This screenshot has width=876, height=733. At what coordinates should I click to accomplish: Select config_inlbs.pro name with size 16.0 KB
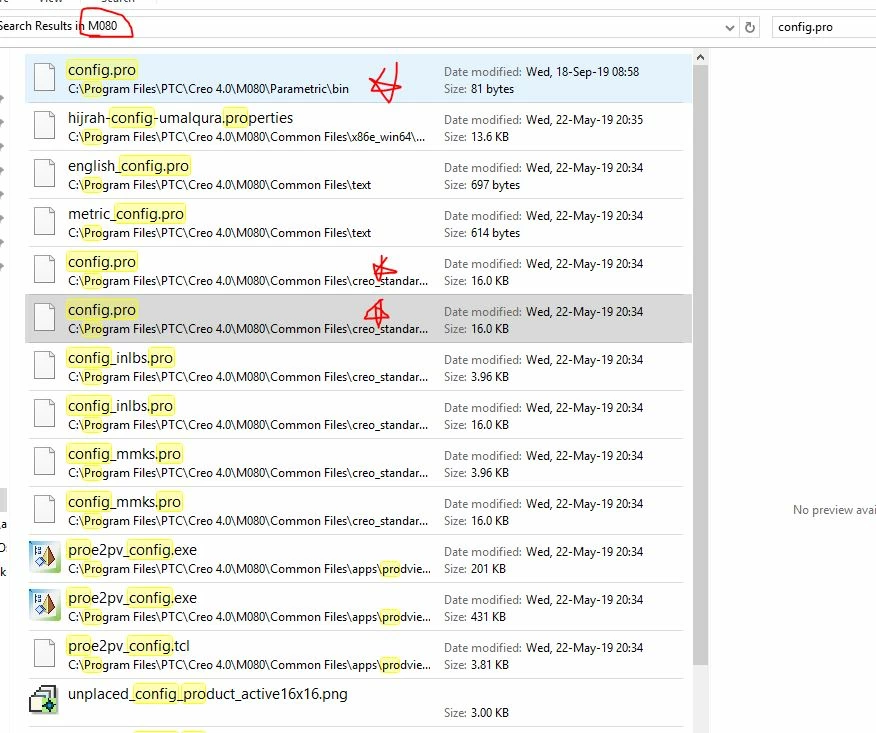pos(120,406)
